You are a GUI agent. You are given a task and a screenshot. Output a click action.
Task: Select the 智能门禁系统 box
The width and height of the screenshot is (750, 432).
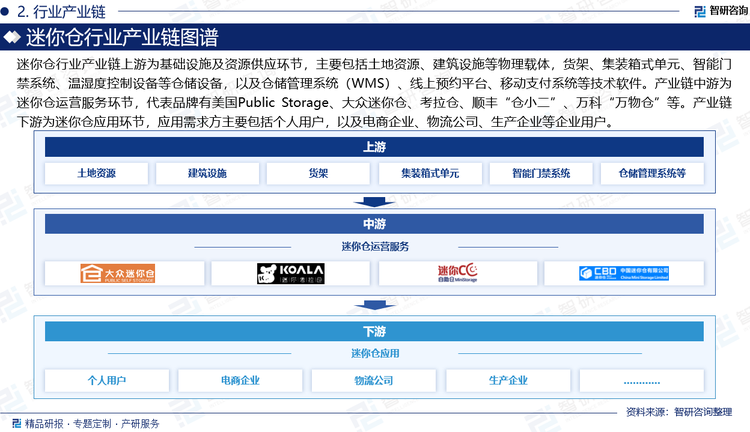[541, 173]
